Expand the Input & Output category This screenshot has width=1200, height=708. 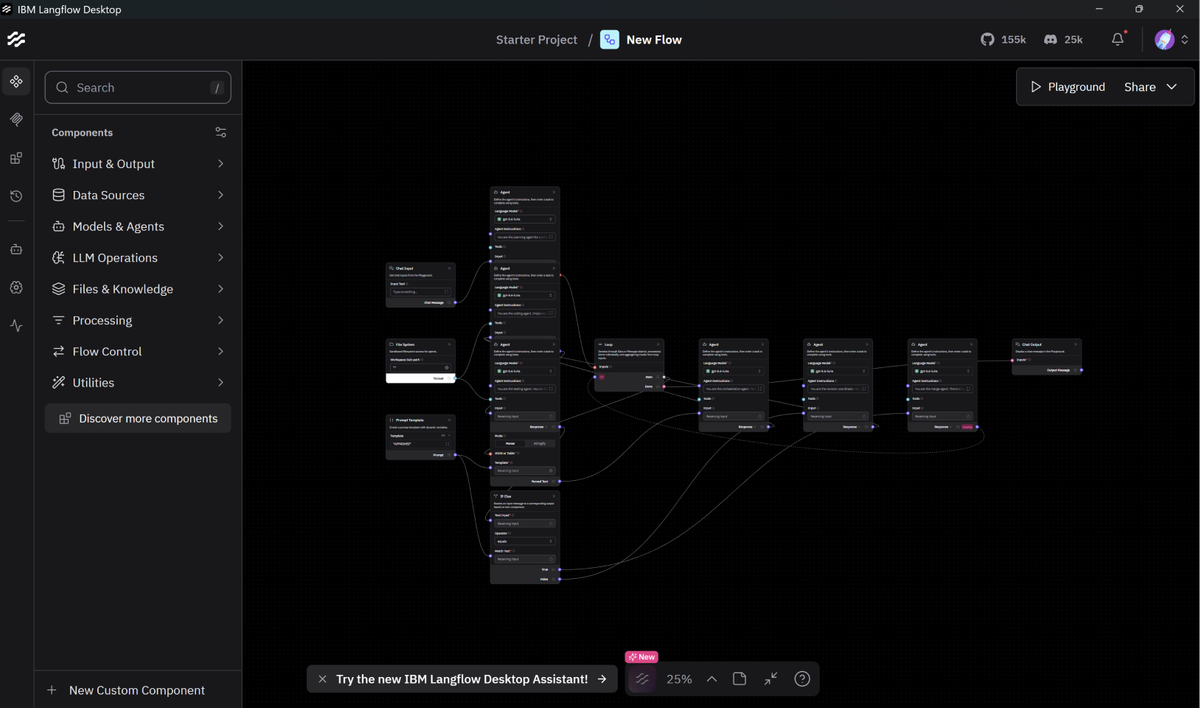(x=138, y=164)
